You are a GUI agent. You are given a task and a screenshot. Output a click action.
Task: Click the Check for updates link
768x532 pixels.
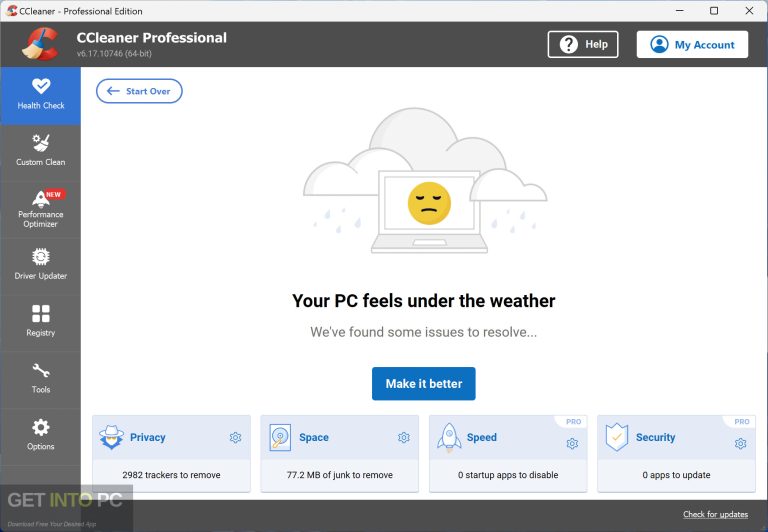coord(716,514)
